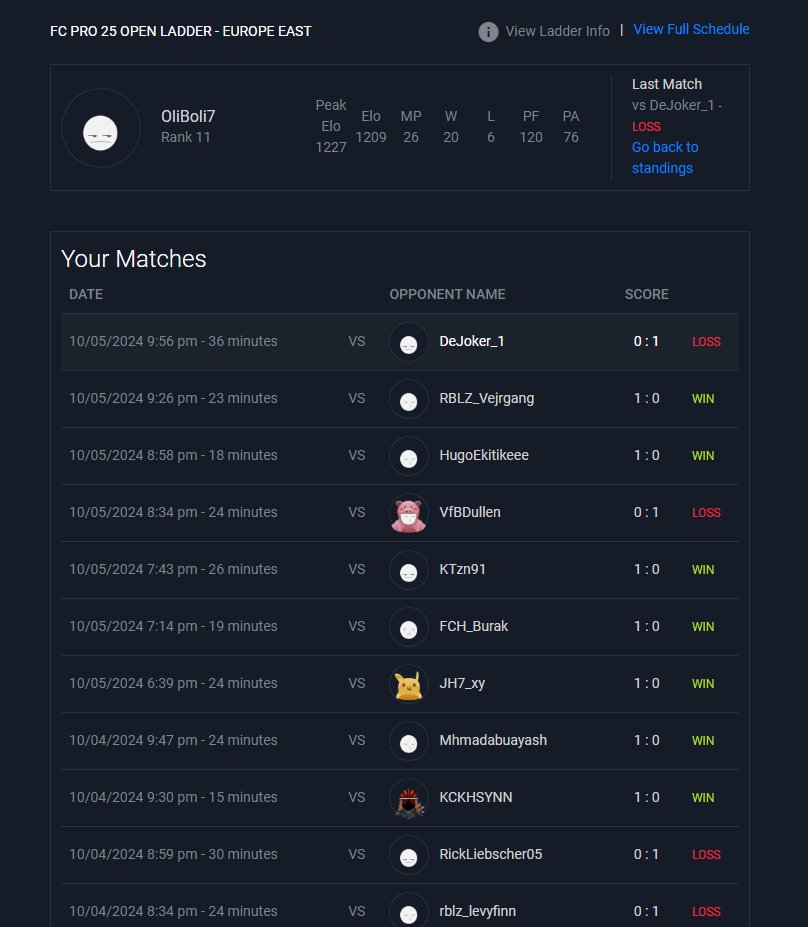Click the Rank 11 label
This screenshot has width=808, height=927.
(186, 137)
